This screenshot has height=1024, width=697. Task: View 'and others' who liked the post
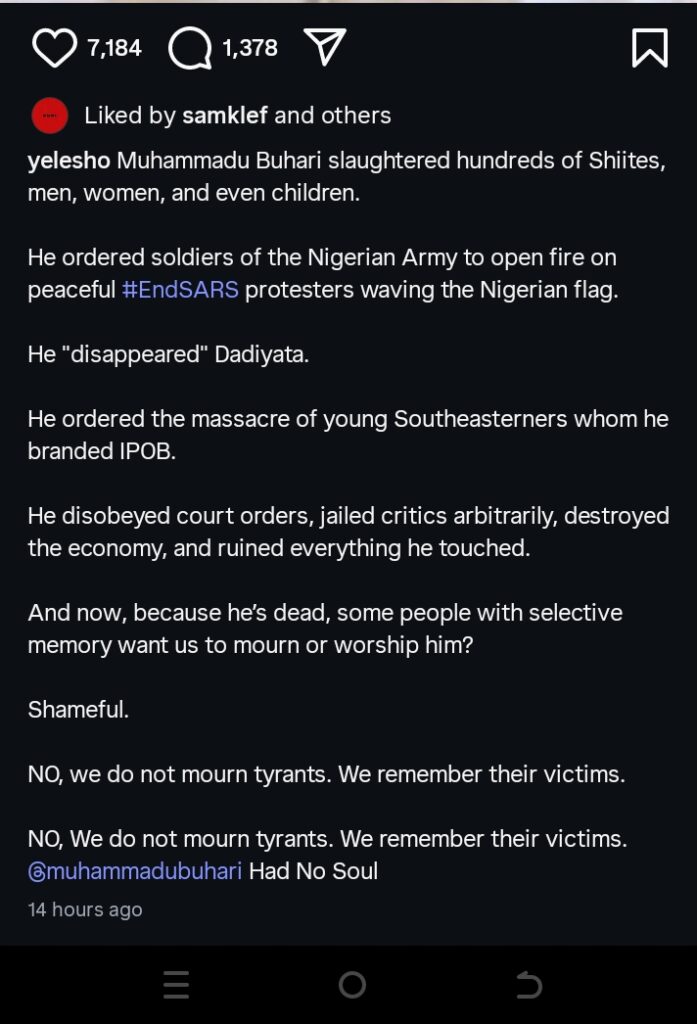[332, 116]
